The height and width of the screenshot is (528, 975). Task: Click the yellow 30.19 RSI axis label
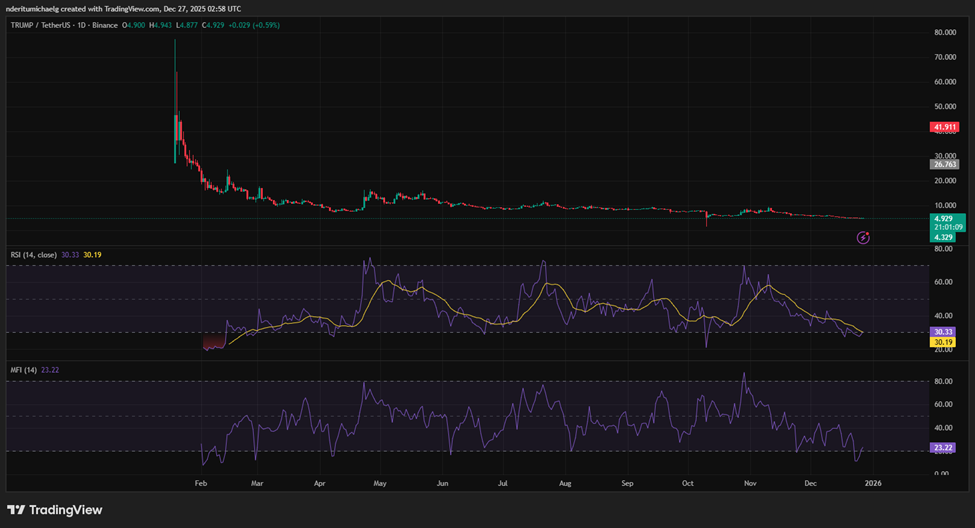(945, 342)
